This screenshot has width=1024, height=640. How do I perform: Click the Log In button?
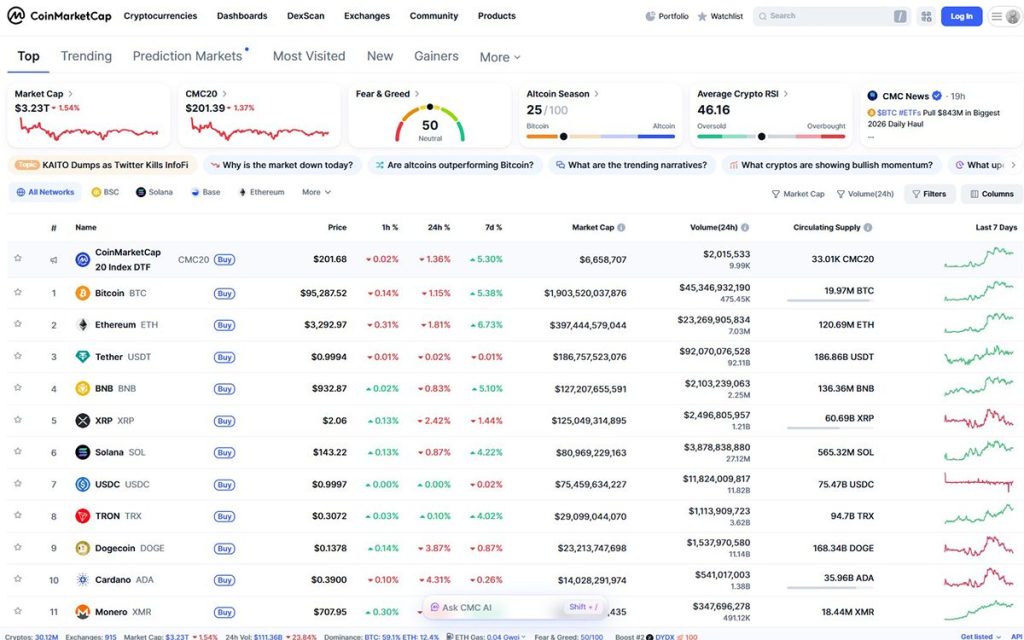pos(961,16)
